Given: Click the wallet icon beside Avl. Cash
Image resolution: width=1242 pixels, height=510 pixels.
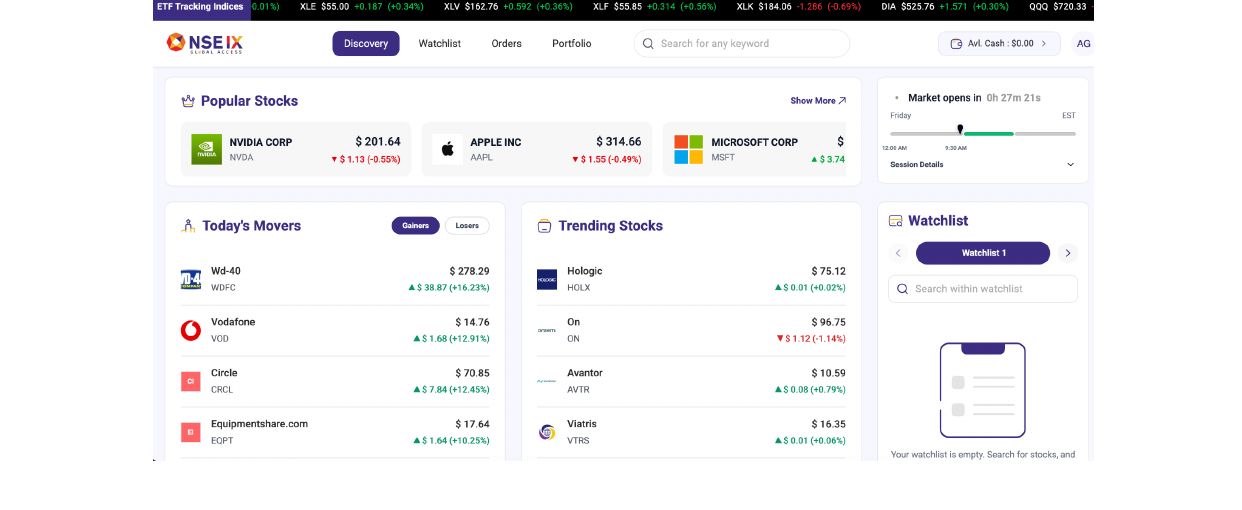Looking at the screenshot, I should pyautogui.click(x=957, y=44).
